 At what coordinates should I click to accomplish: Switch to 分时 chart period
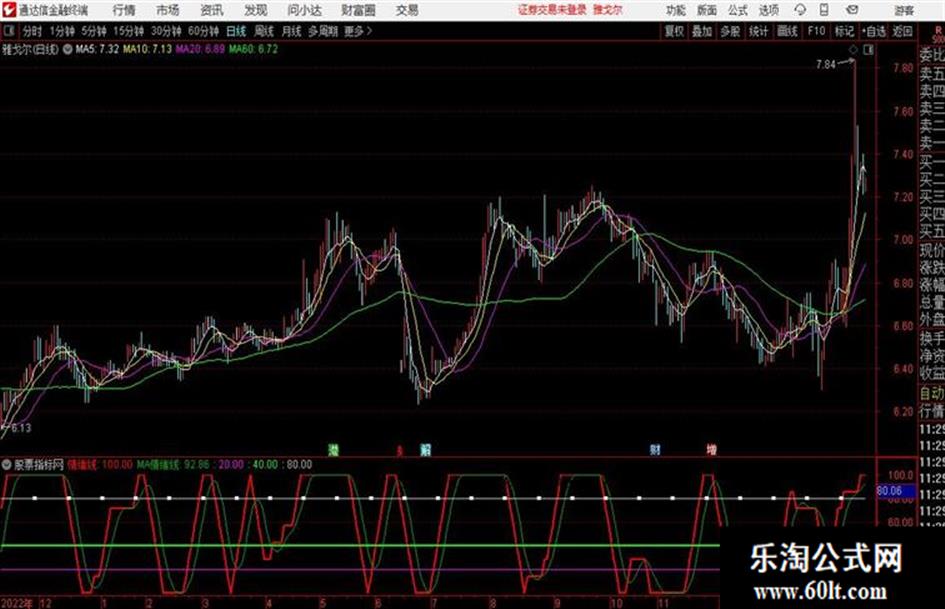coord(33,31)
